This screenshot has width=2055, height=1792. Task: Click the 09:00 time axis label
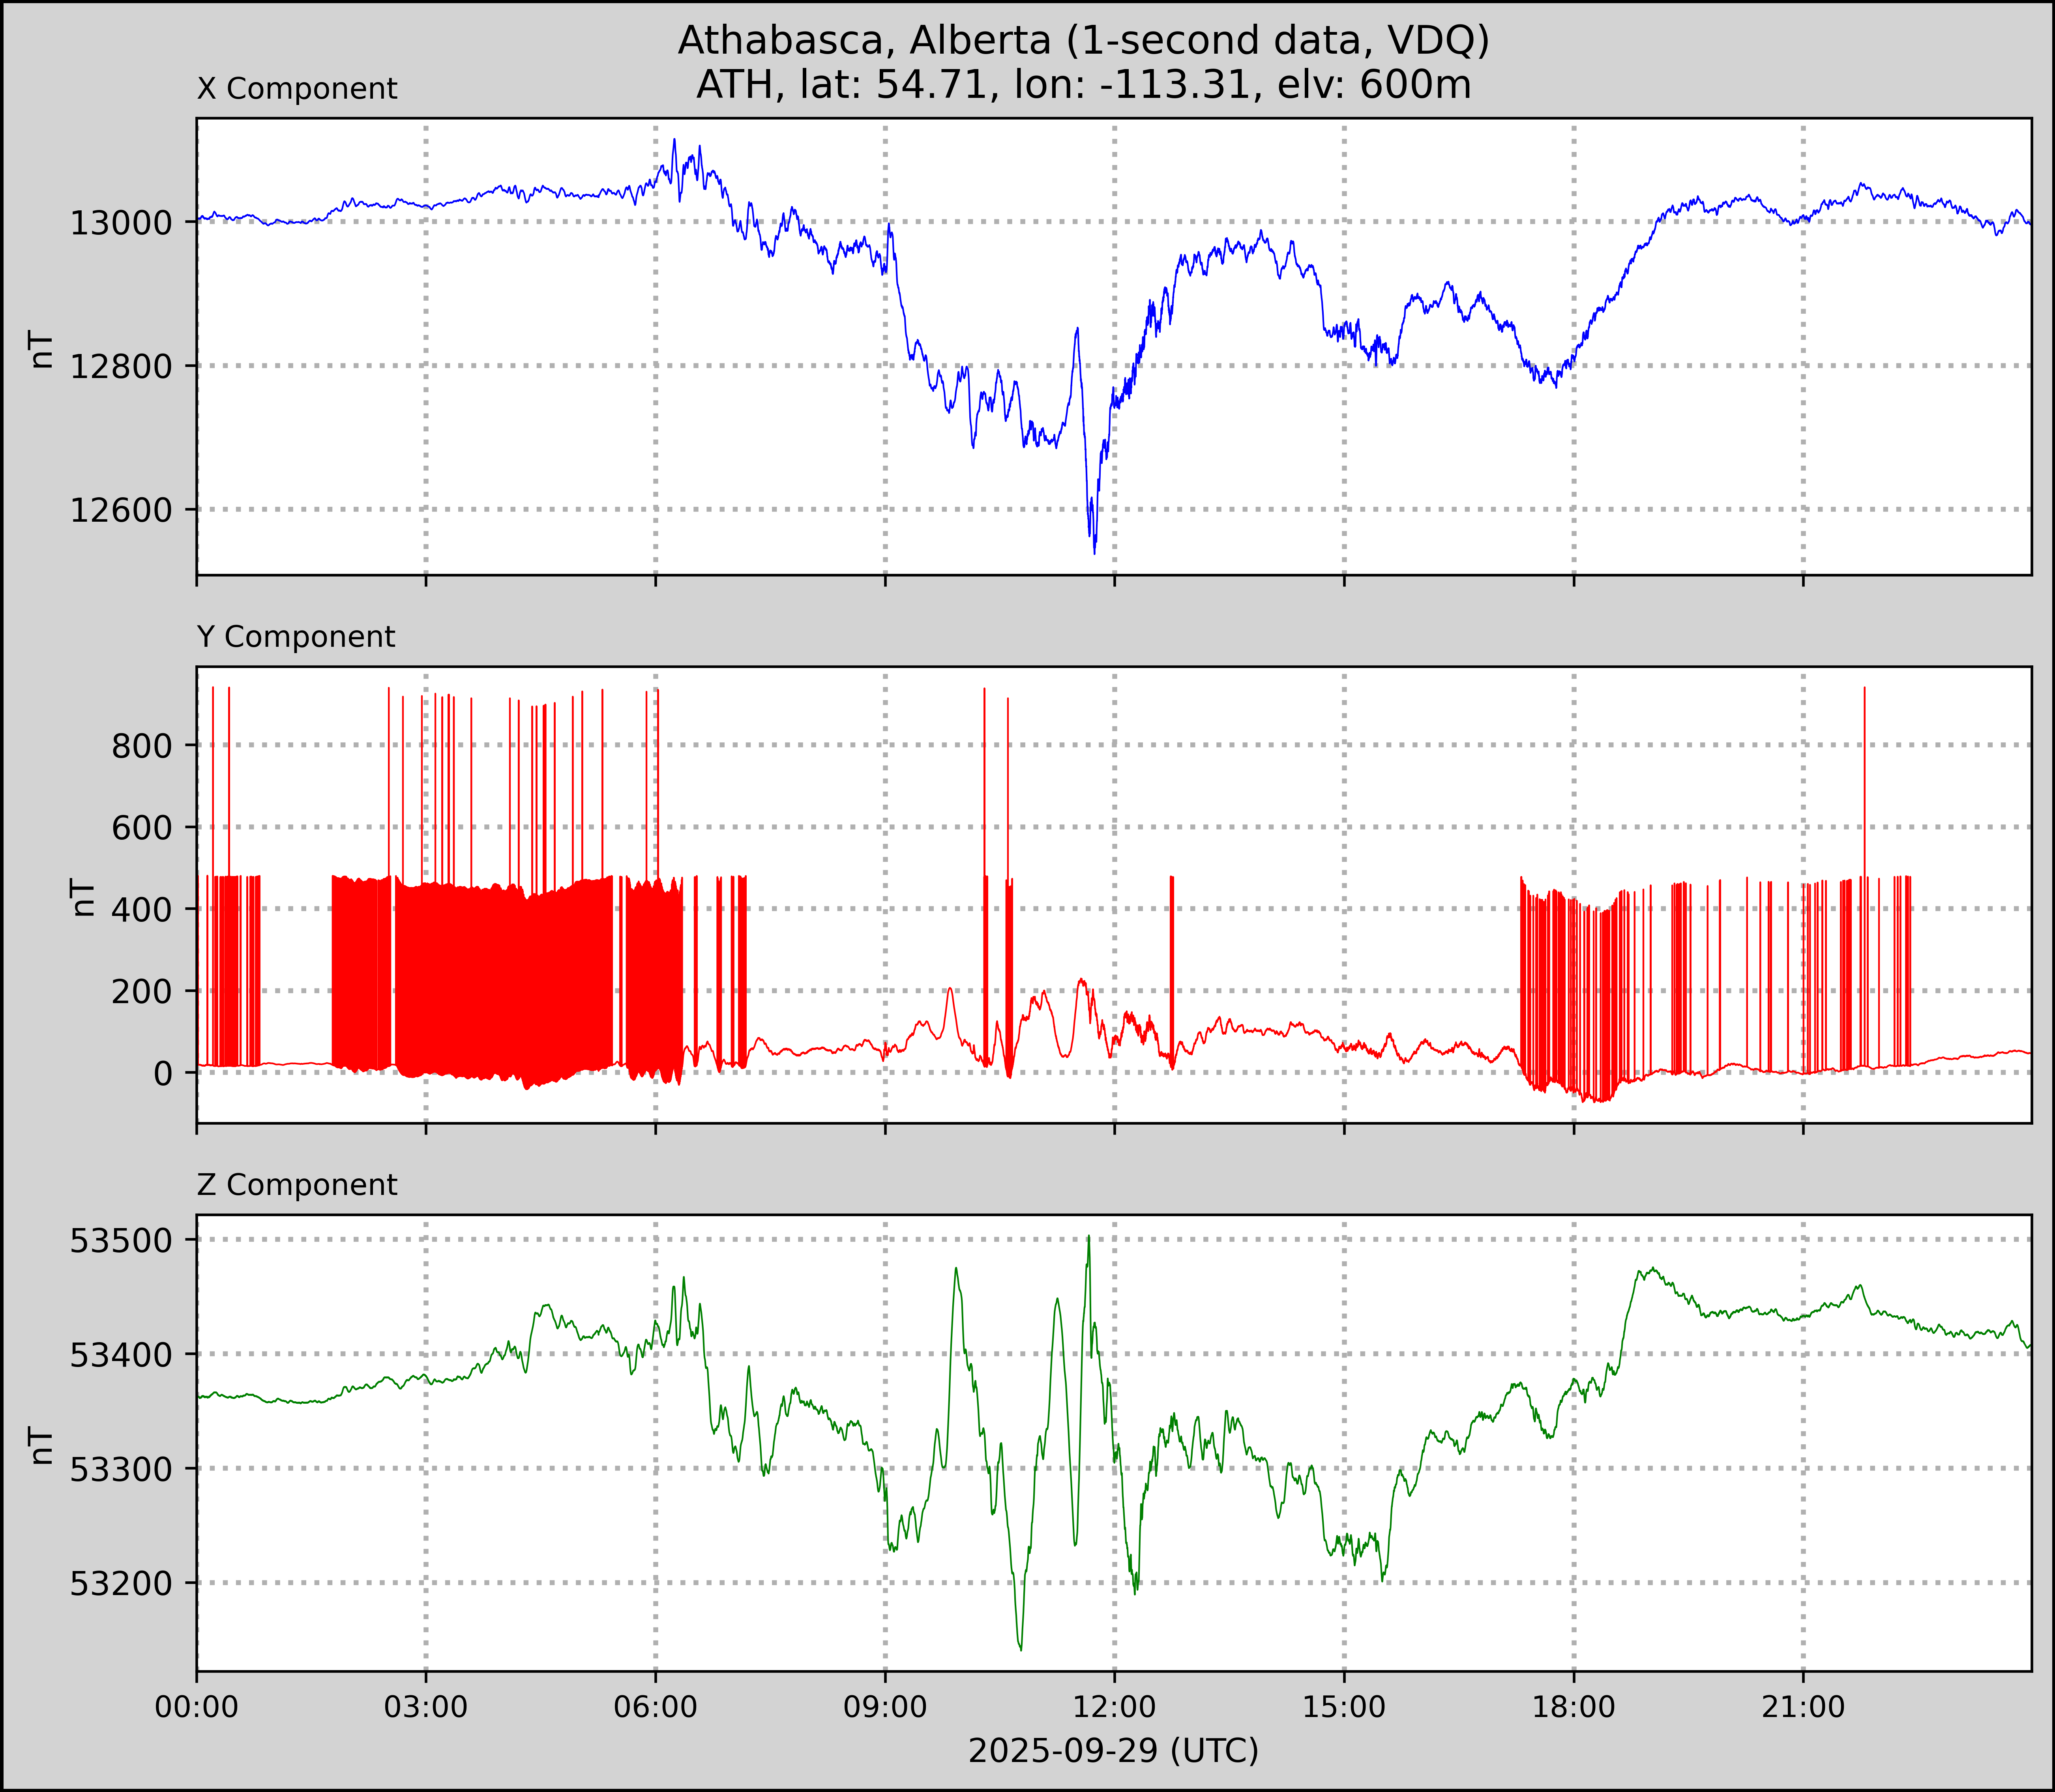(x=885, y=1707)
